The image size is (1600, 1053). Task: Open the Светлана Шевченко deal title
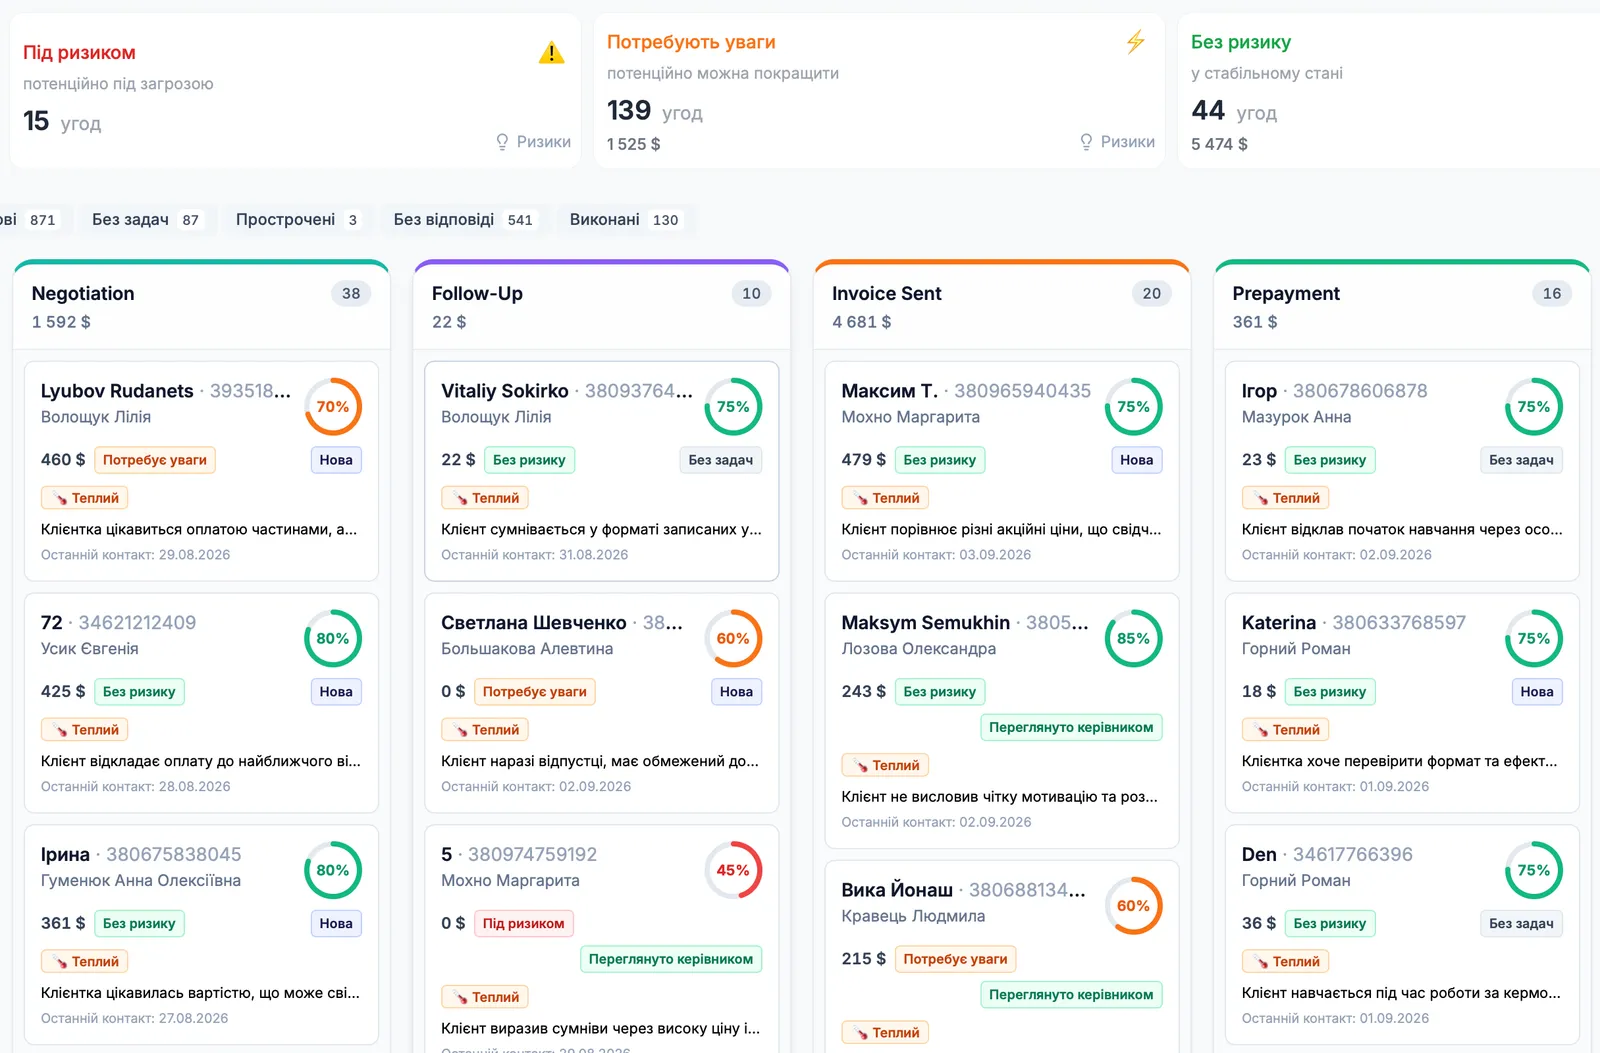coord(534,623)
